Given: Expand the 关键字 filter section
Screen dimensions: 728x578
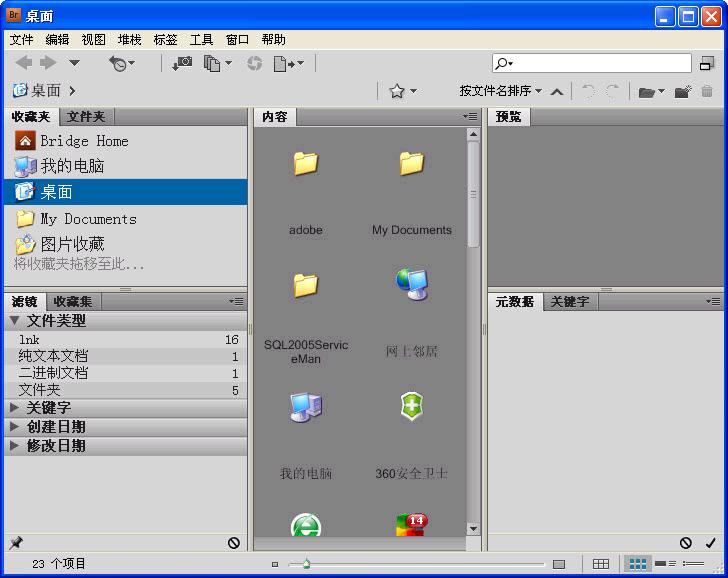Looking at the screenshot, I should pyautogui.click(x=47, y=408).
